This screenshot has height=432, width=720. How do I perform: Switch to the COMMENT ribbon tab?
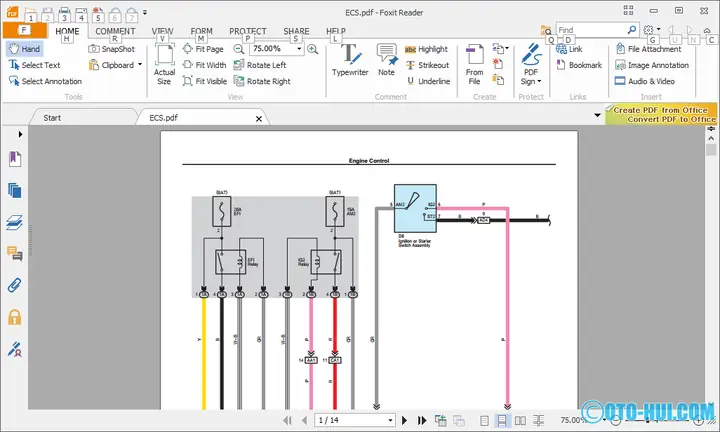[x=115, y=31]
